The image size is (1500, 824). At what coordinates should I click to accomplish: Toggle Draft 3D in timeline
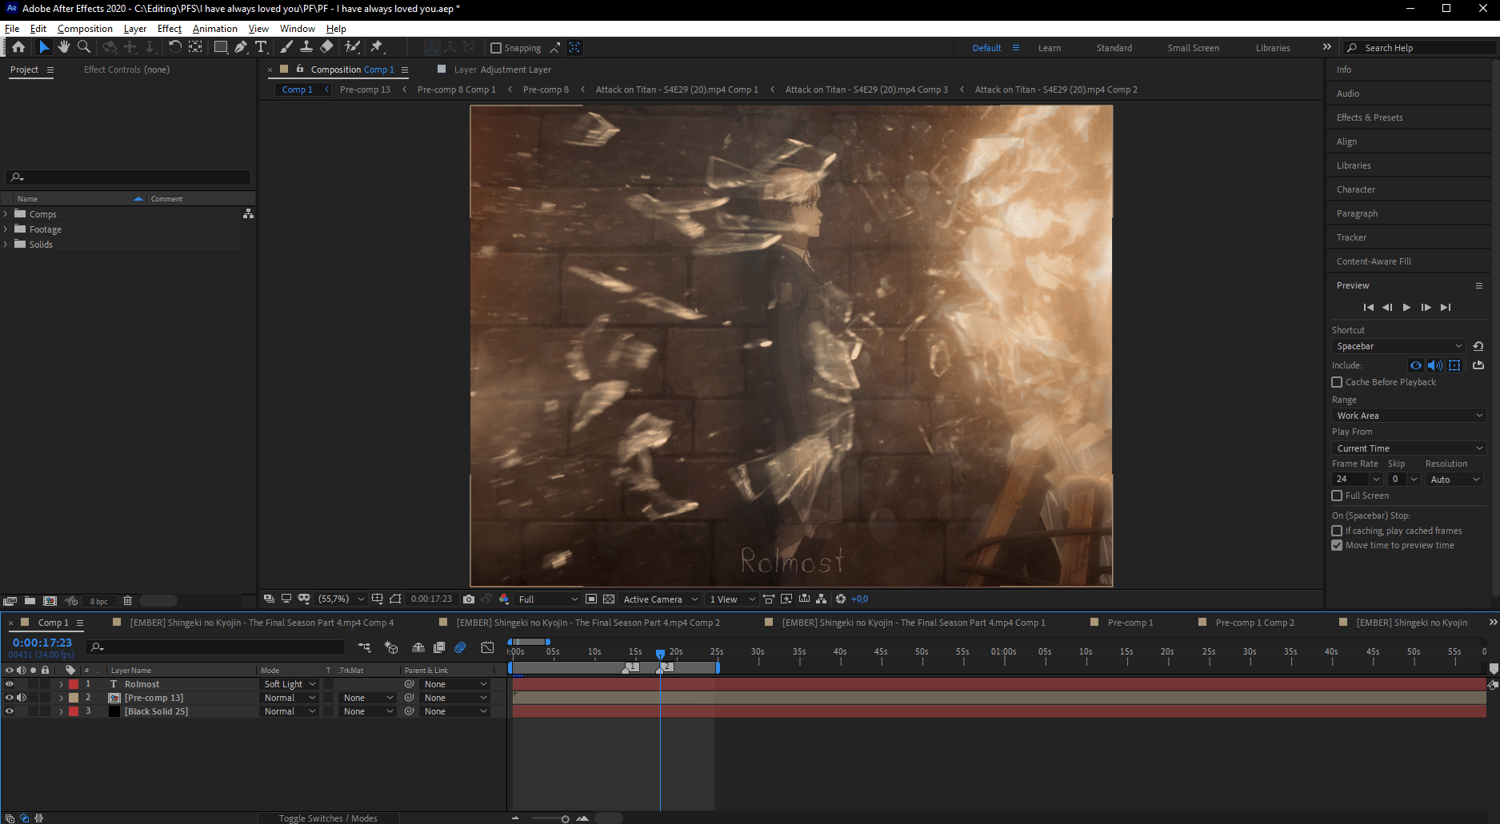(x=391, y=648)
